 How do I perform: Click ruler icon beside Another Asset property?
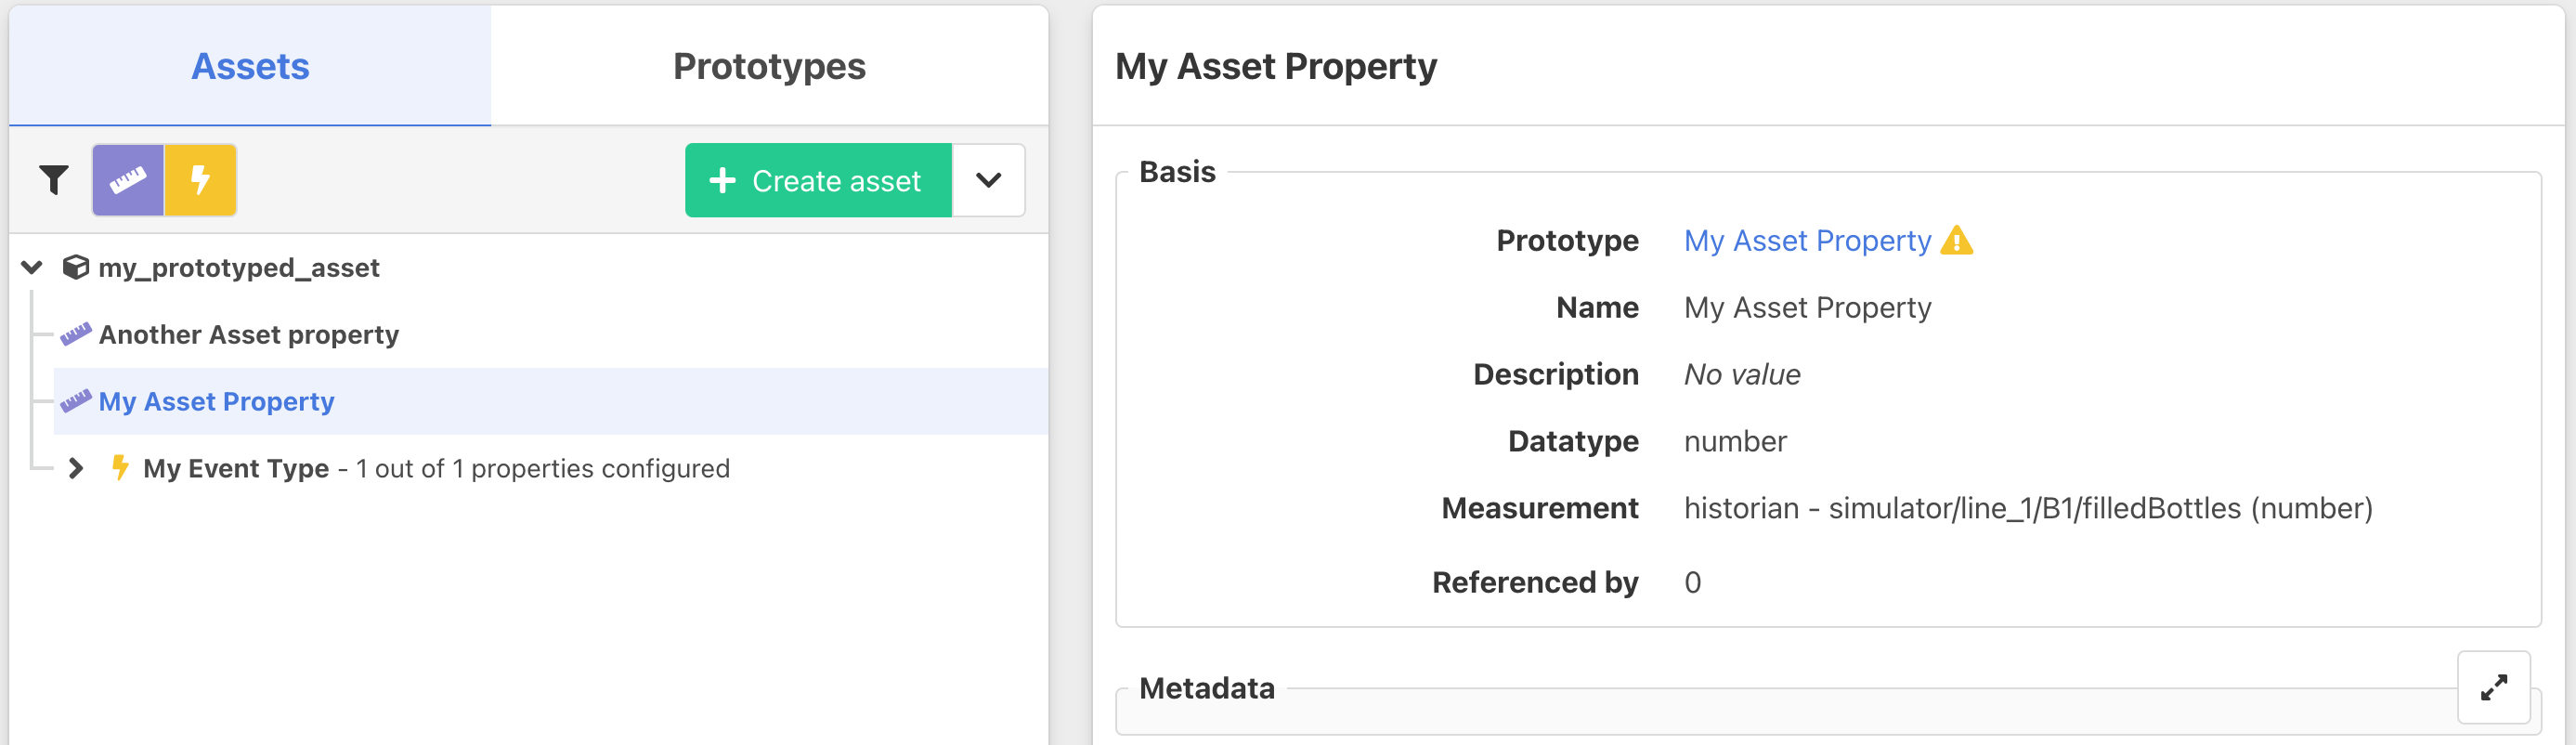point(75,334)
